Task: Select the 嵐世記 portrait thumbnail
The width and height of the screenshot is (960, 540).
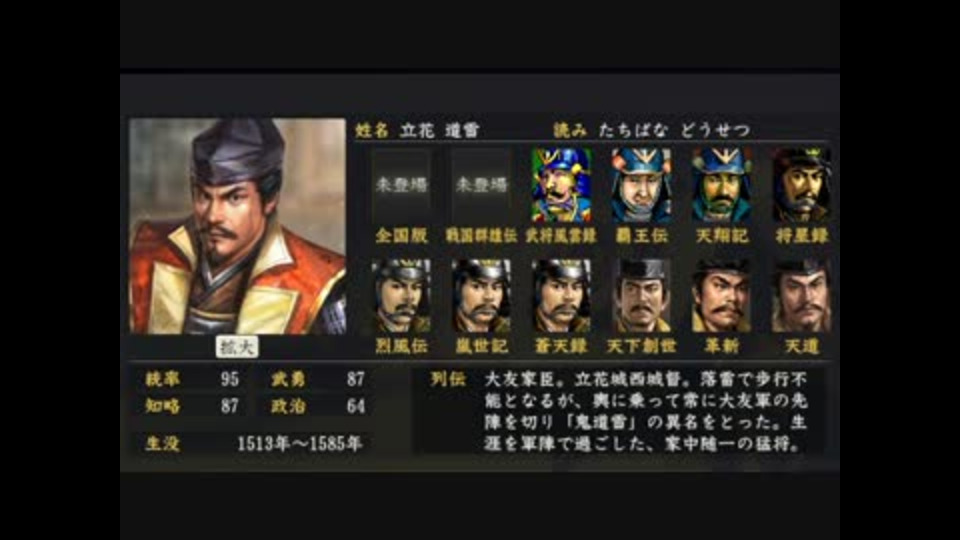Action: [481, 296]
